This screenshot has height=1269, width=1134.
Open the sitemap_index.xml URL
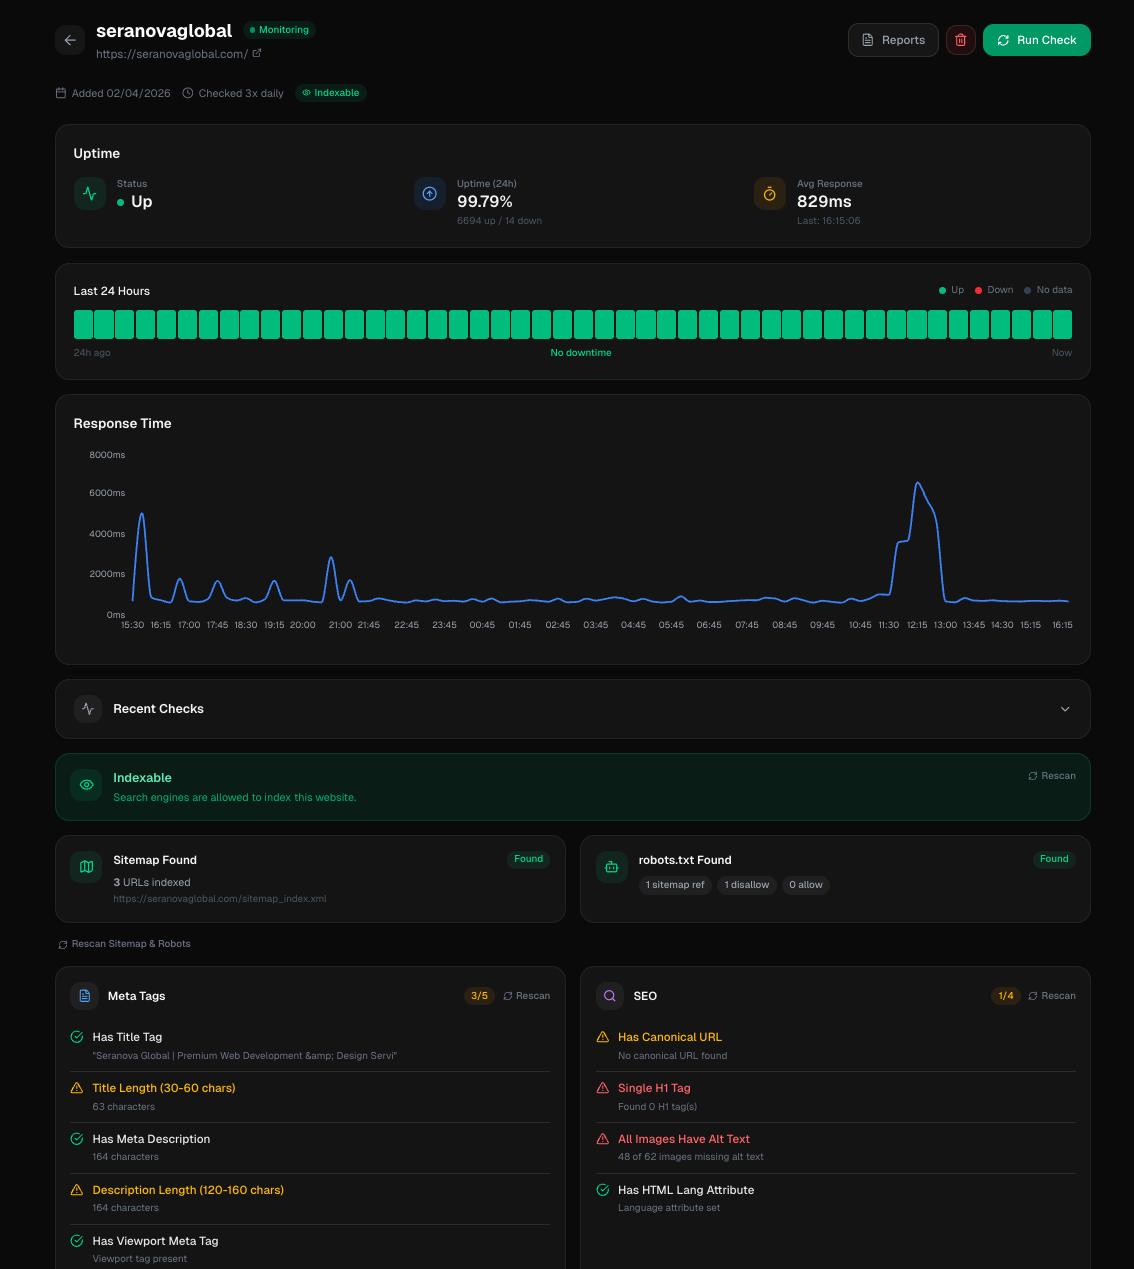coord(220,899)
